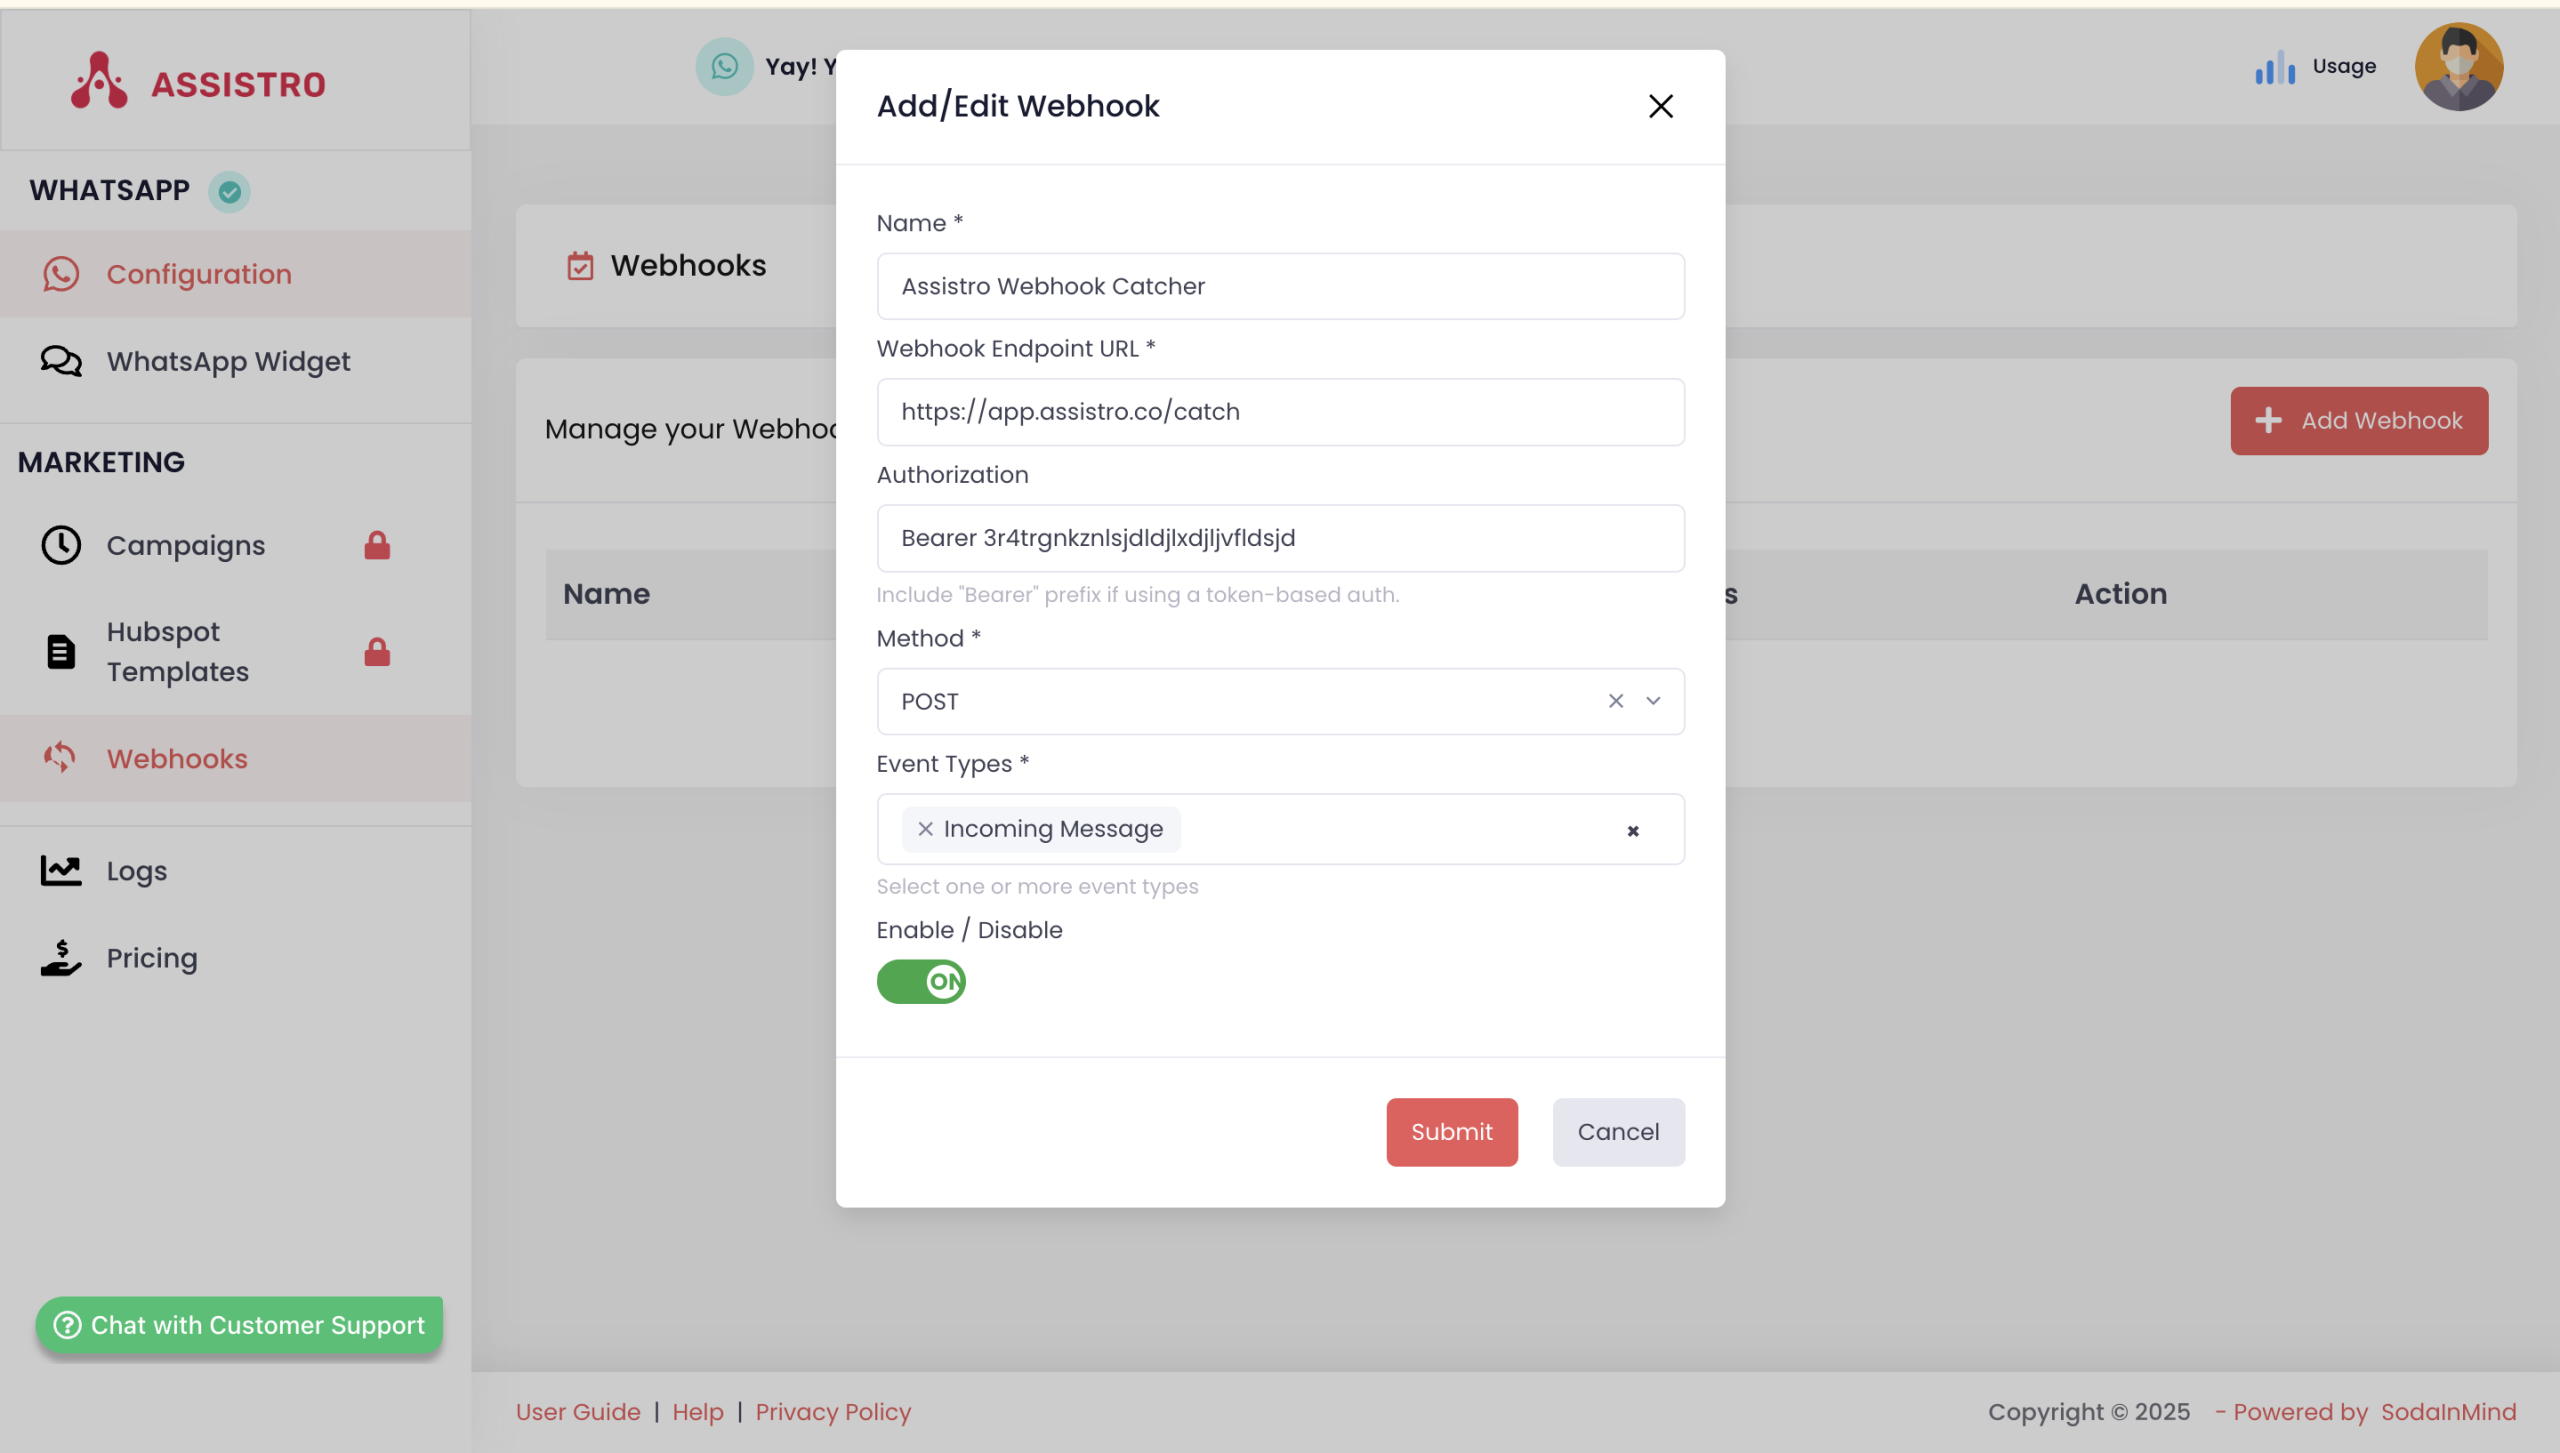This screenshot has height=1453, width=2560.
Task: Click the WhatsApp verified badge icon
Action: click(229, 191)
